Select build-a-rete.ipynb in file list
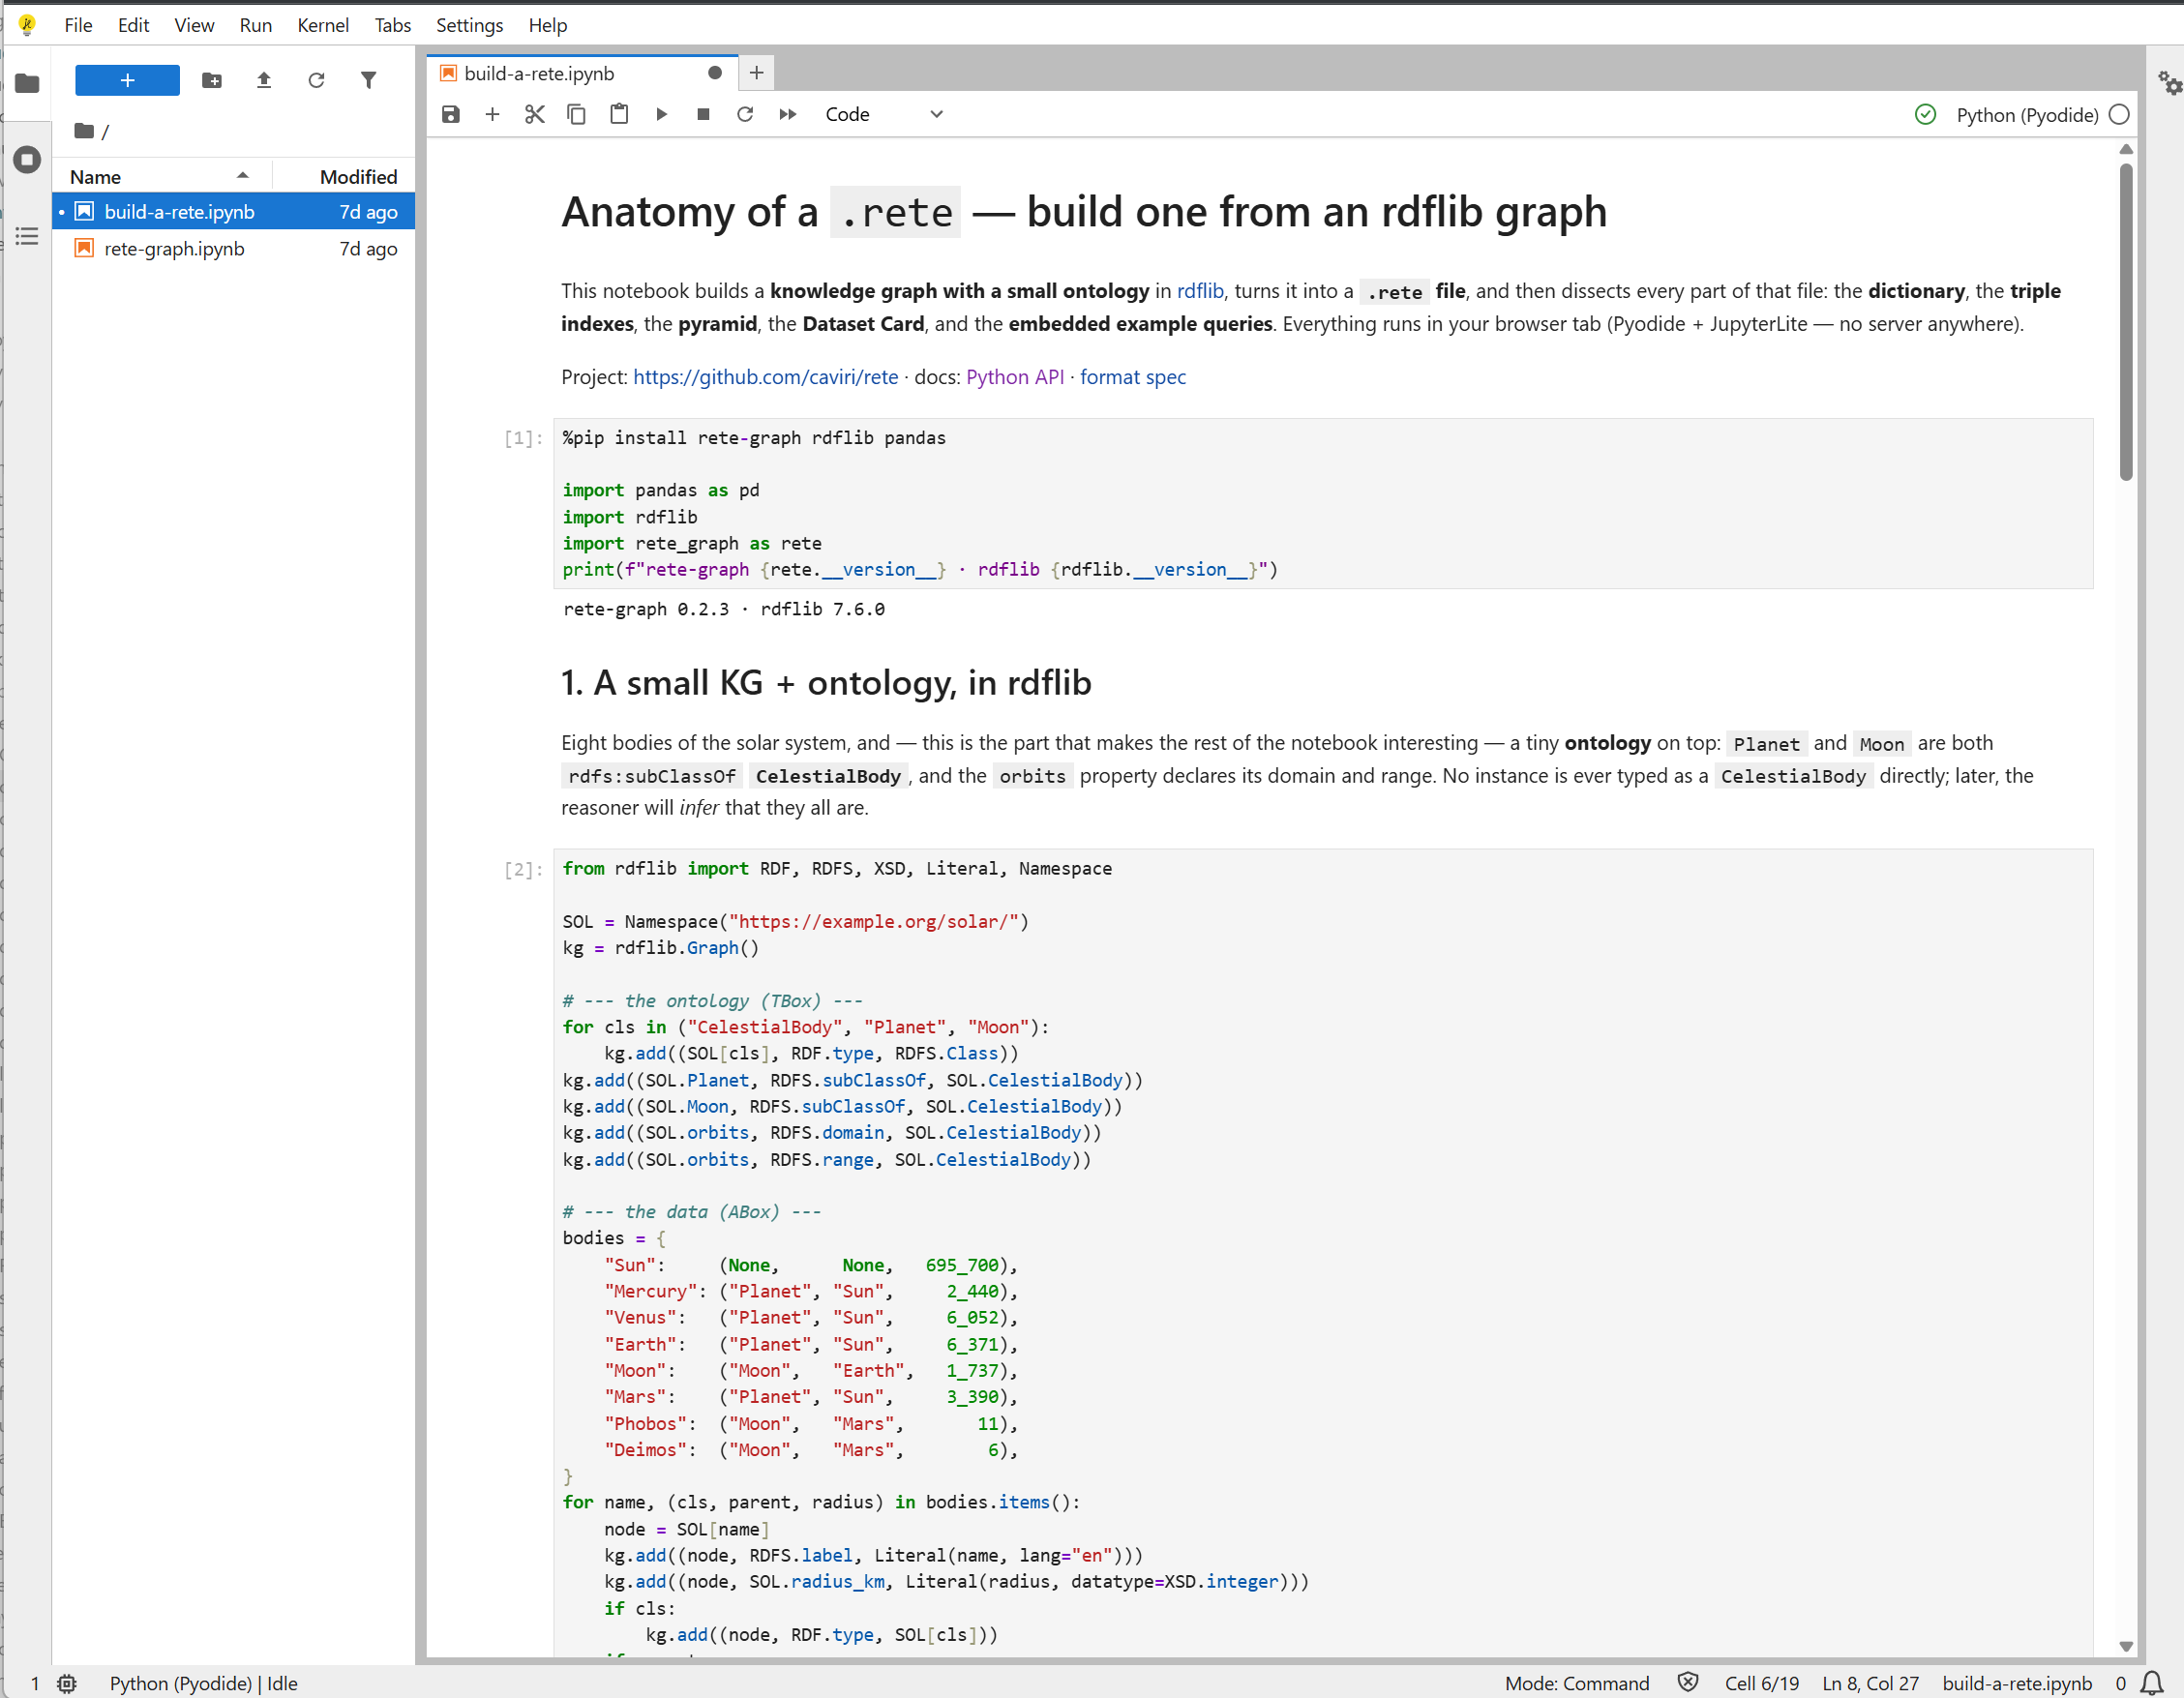The width and height of the screenshot is (2184, 1698). coord(233,212)
